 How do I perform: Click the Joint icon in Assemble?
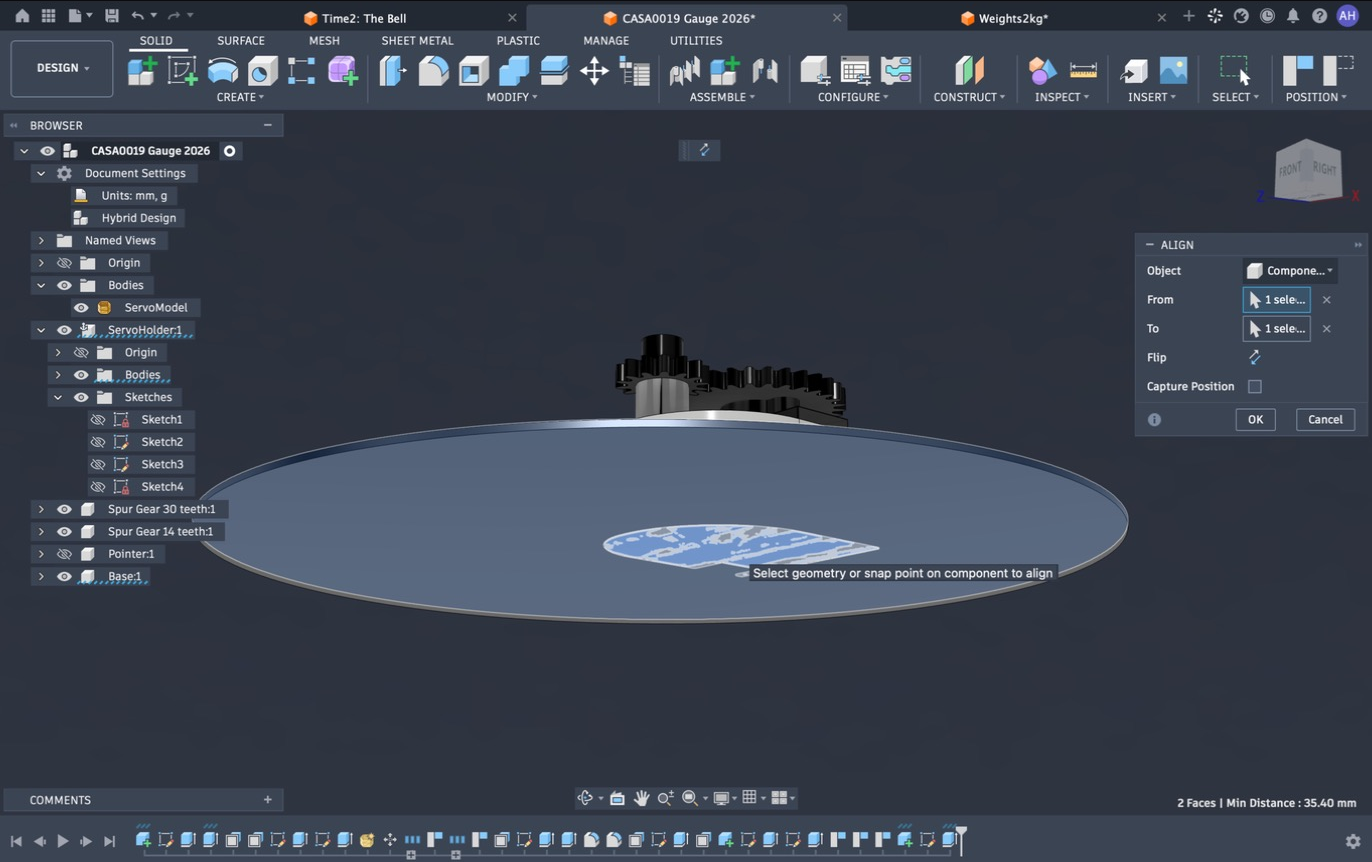(x=765, y=70)
